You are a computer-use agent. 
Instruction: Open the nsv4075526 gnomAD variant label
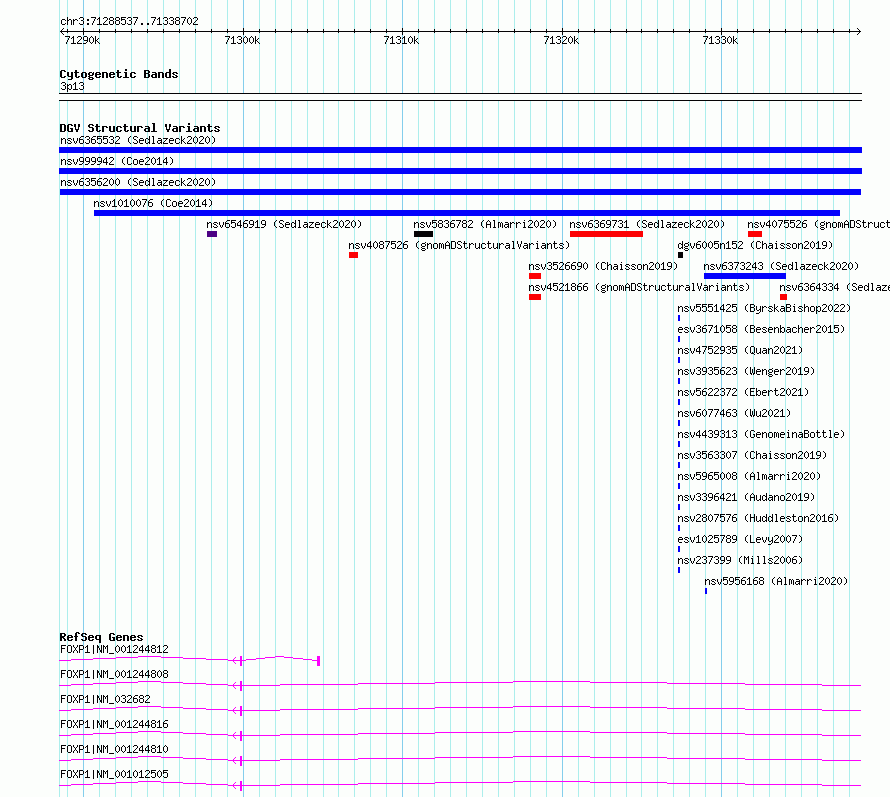click(818, 224)
